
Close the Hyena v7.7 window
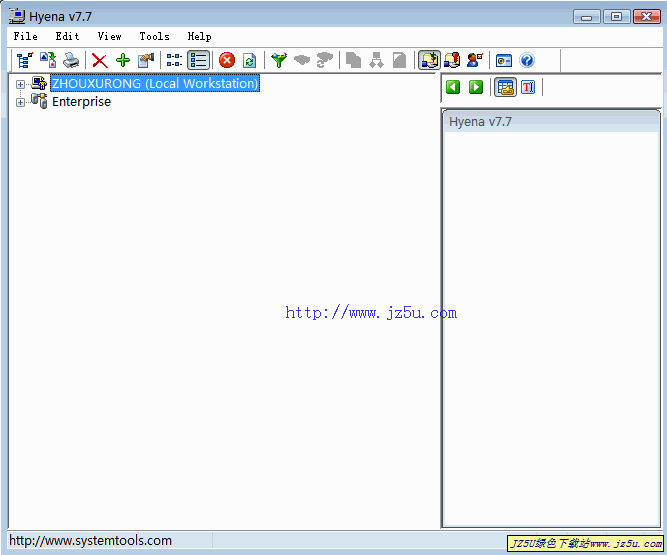click(x=647, y=17)
